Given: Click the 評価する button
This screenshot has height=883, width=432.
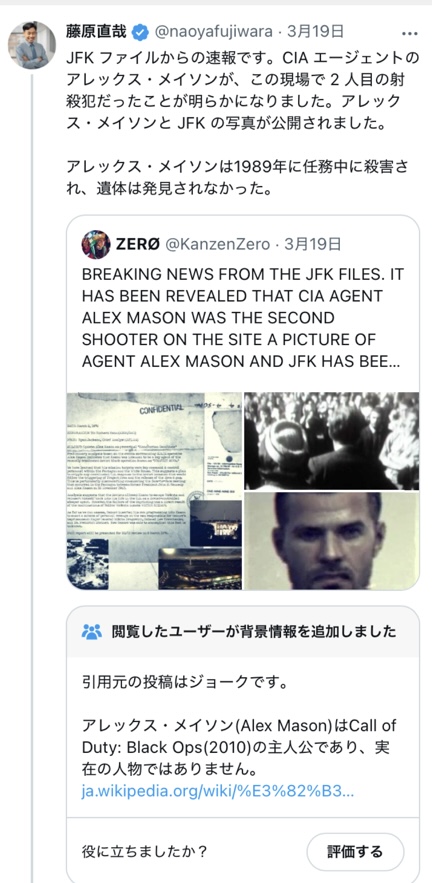Looking at the screenshot, I should tap(355, 851).
